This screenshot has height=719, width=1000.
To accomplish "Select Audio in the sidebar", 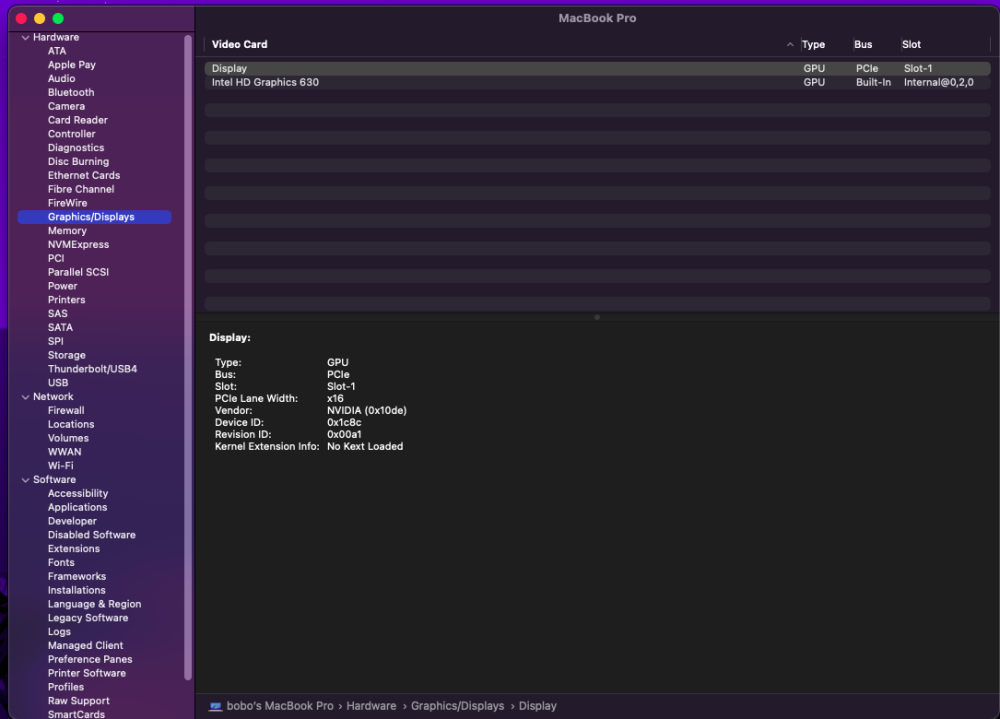I will coord(61,78).
